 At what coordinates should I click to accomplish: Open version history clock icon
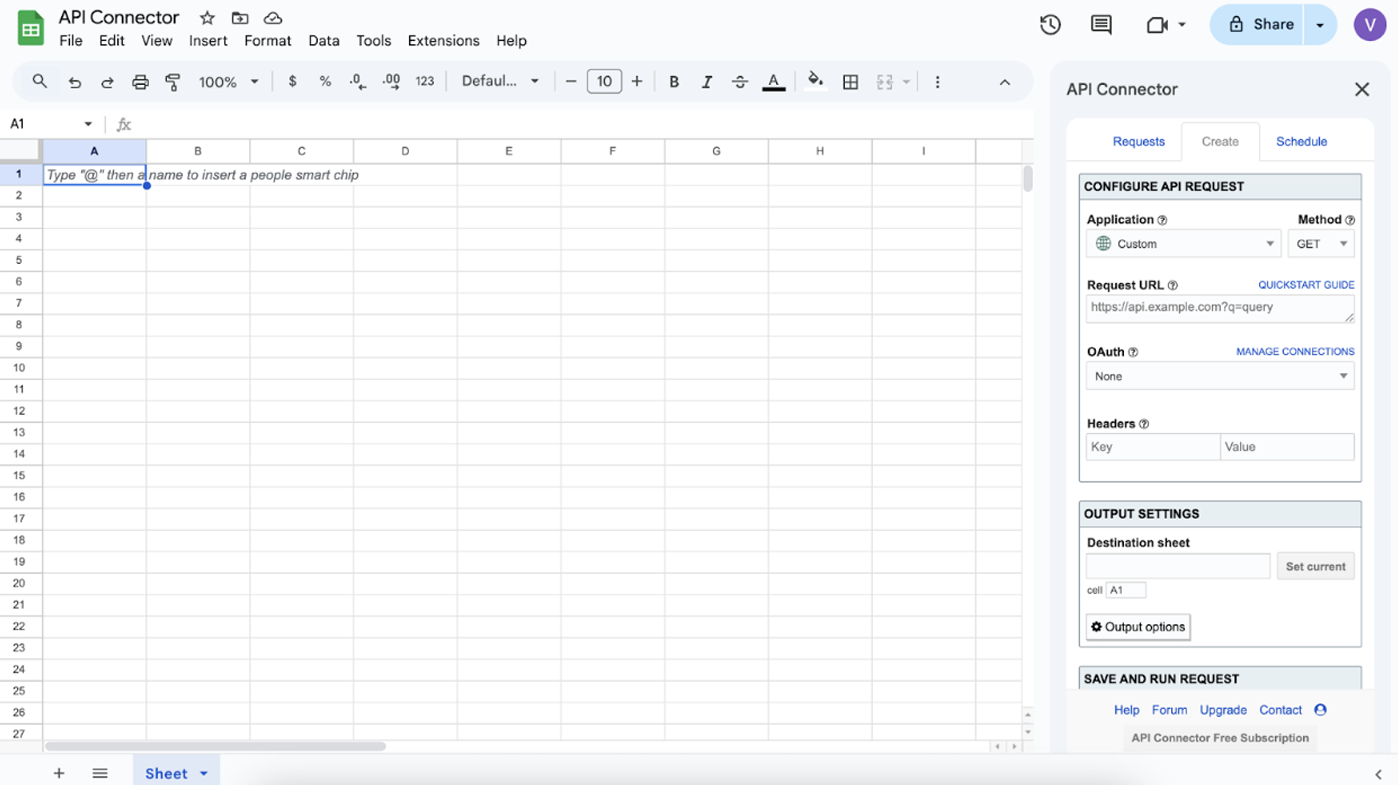click(x=1050, y=25)
